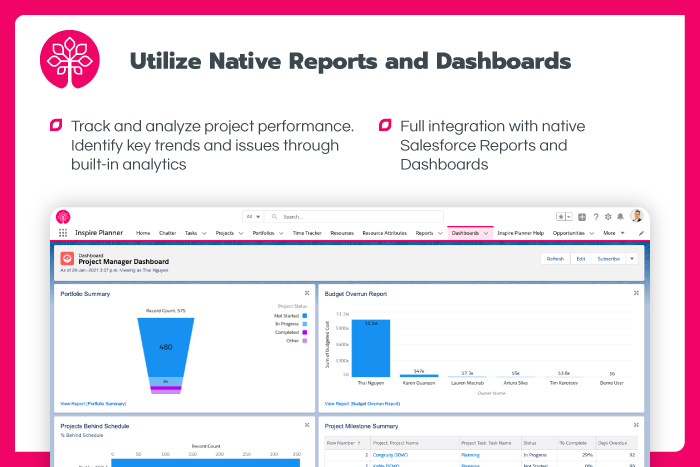Open the Time Tracker tab
This screenshot has width=700, height=467.
[x=307, y=233]
